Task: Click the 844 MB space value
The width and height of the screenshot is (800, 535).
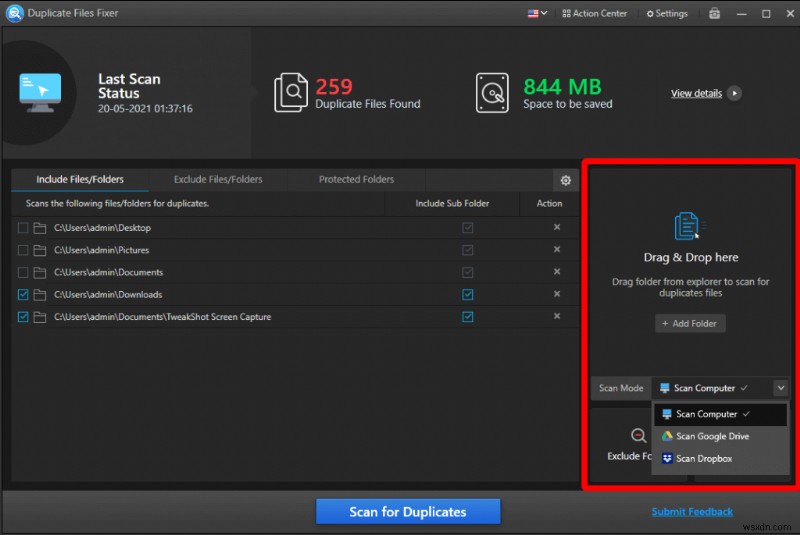Action: pos(562,87)
